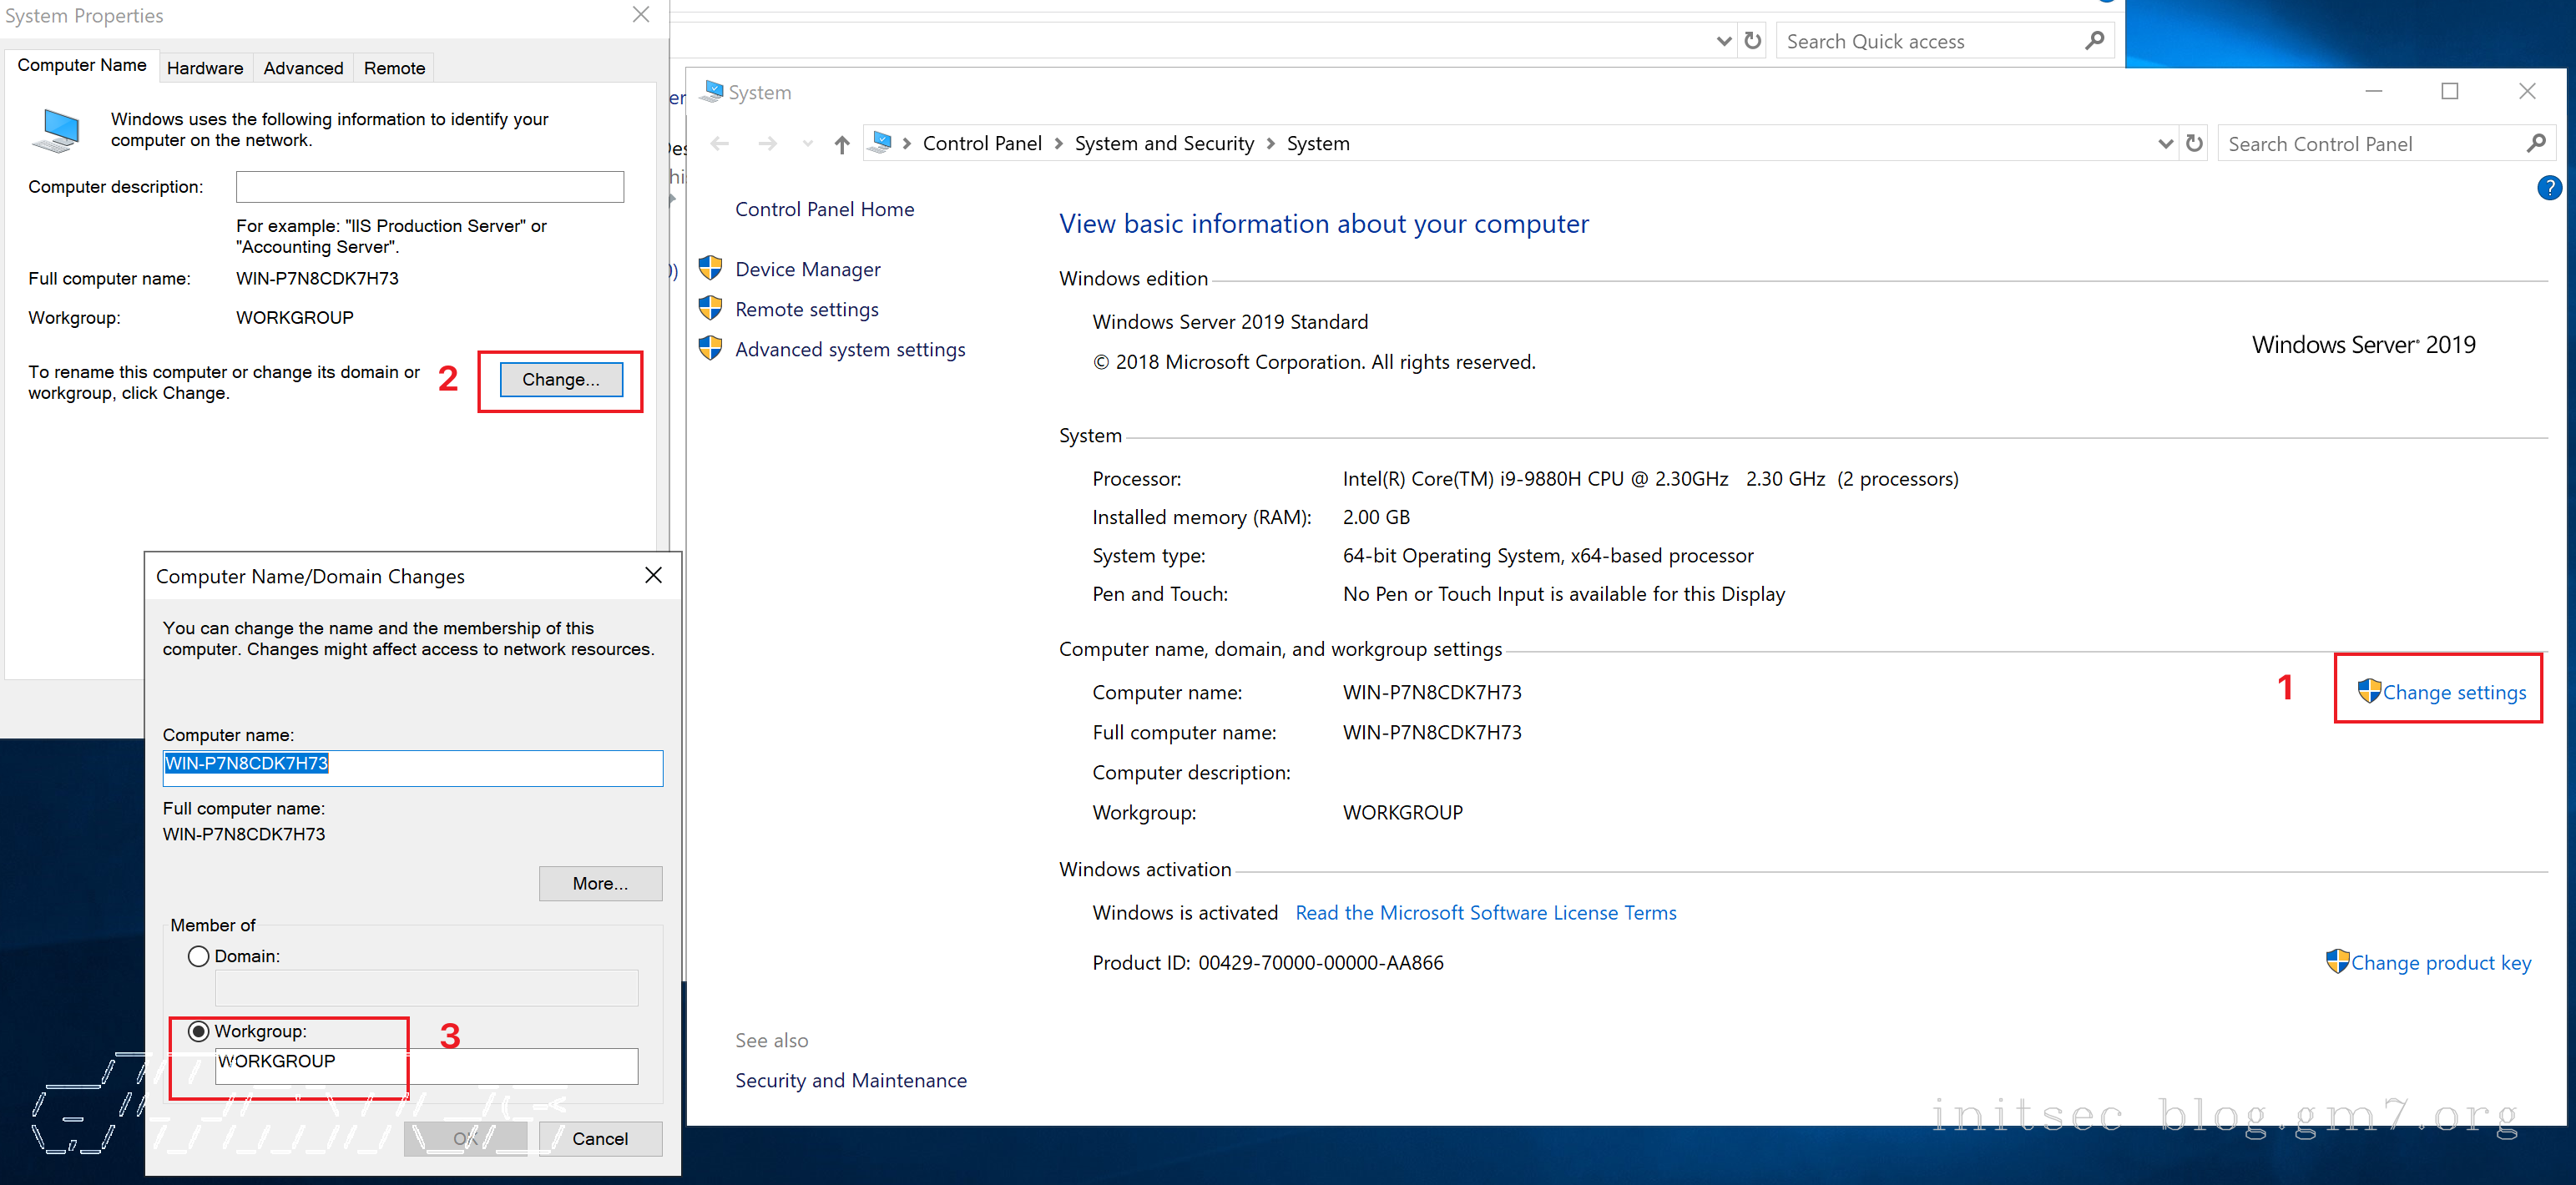Click the Computer description text field
This screenshot has width=2576, height=1185.
coord(429,187)
